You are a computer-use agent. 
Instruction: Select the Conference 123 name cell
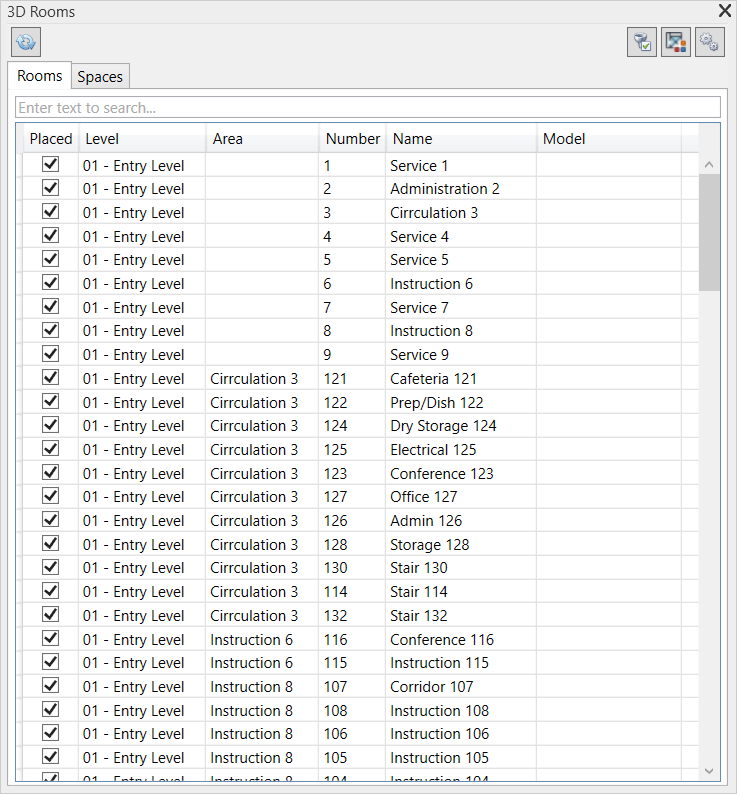(461, 473)
